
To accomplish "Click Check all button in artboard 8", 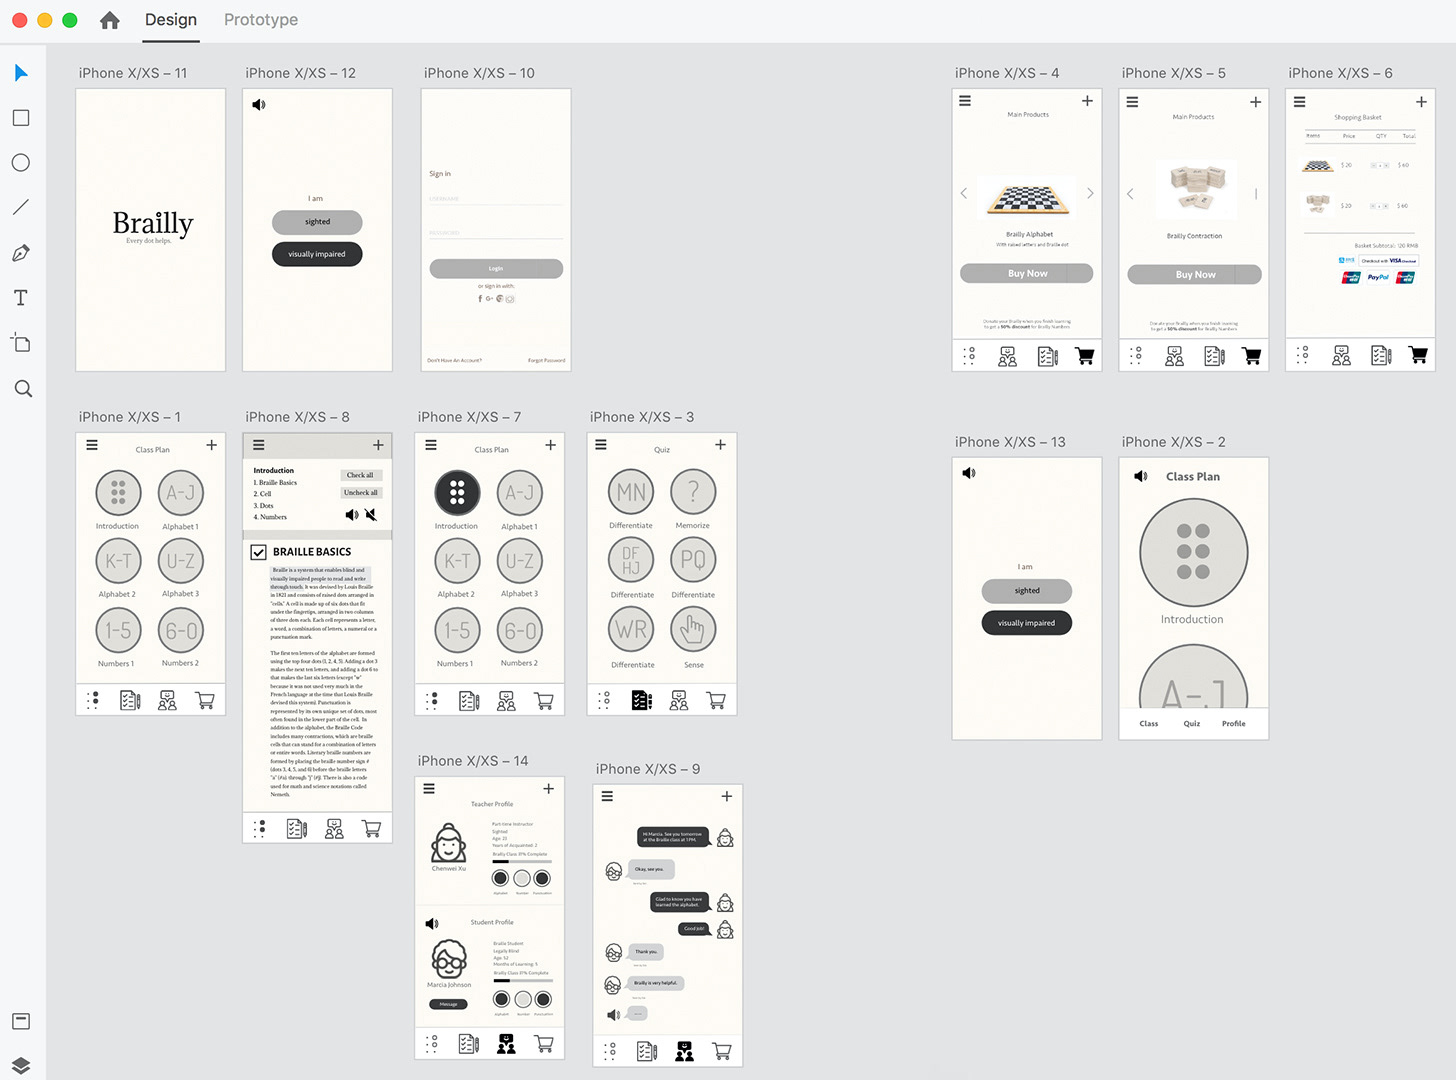I will tap(360, 475).
